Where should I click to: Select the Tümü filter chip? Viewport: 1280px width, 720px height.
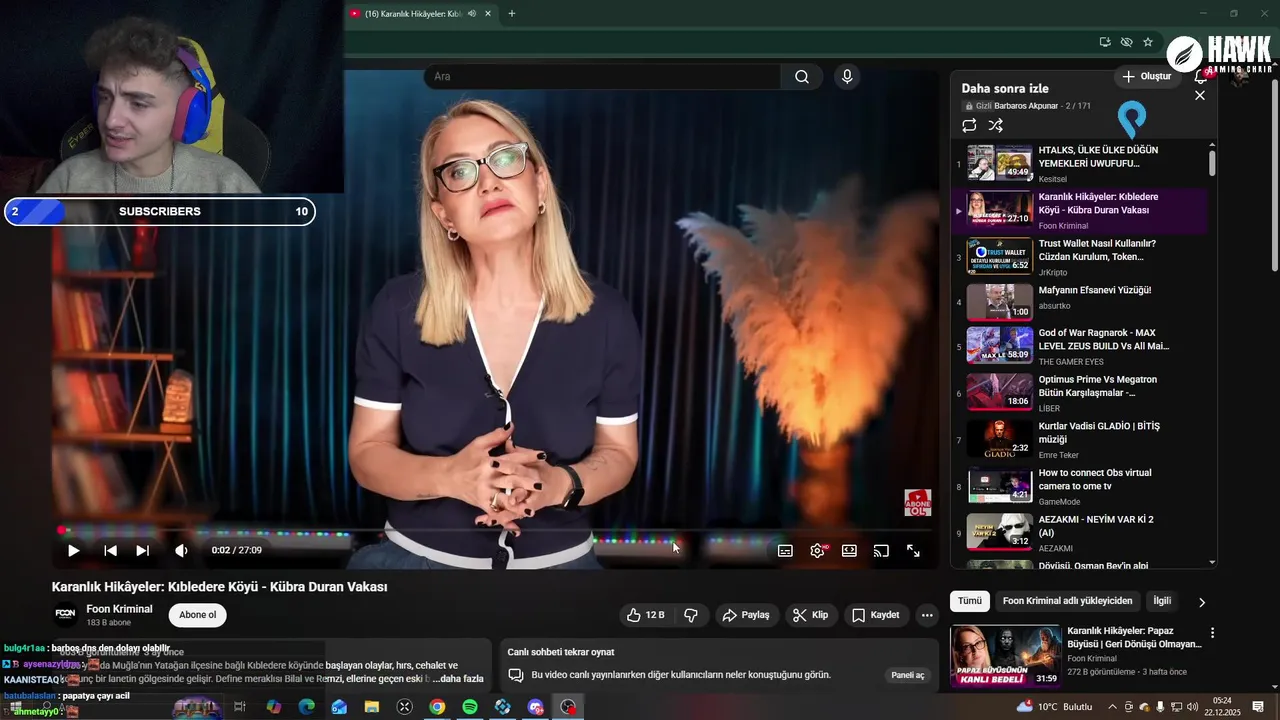[970, 601]
